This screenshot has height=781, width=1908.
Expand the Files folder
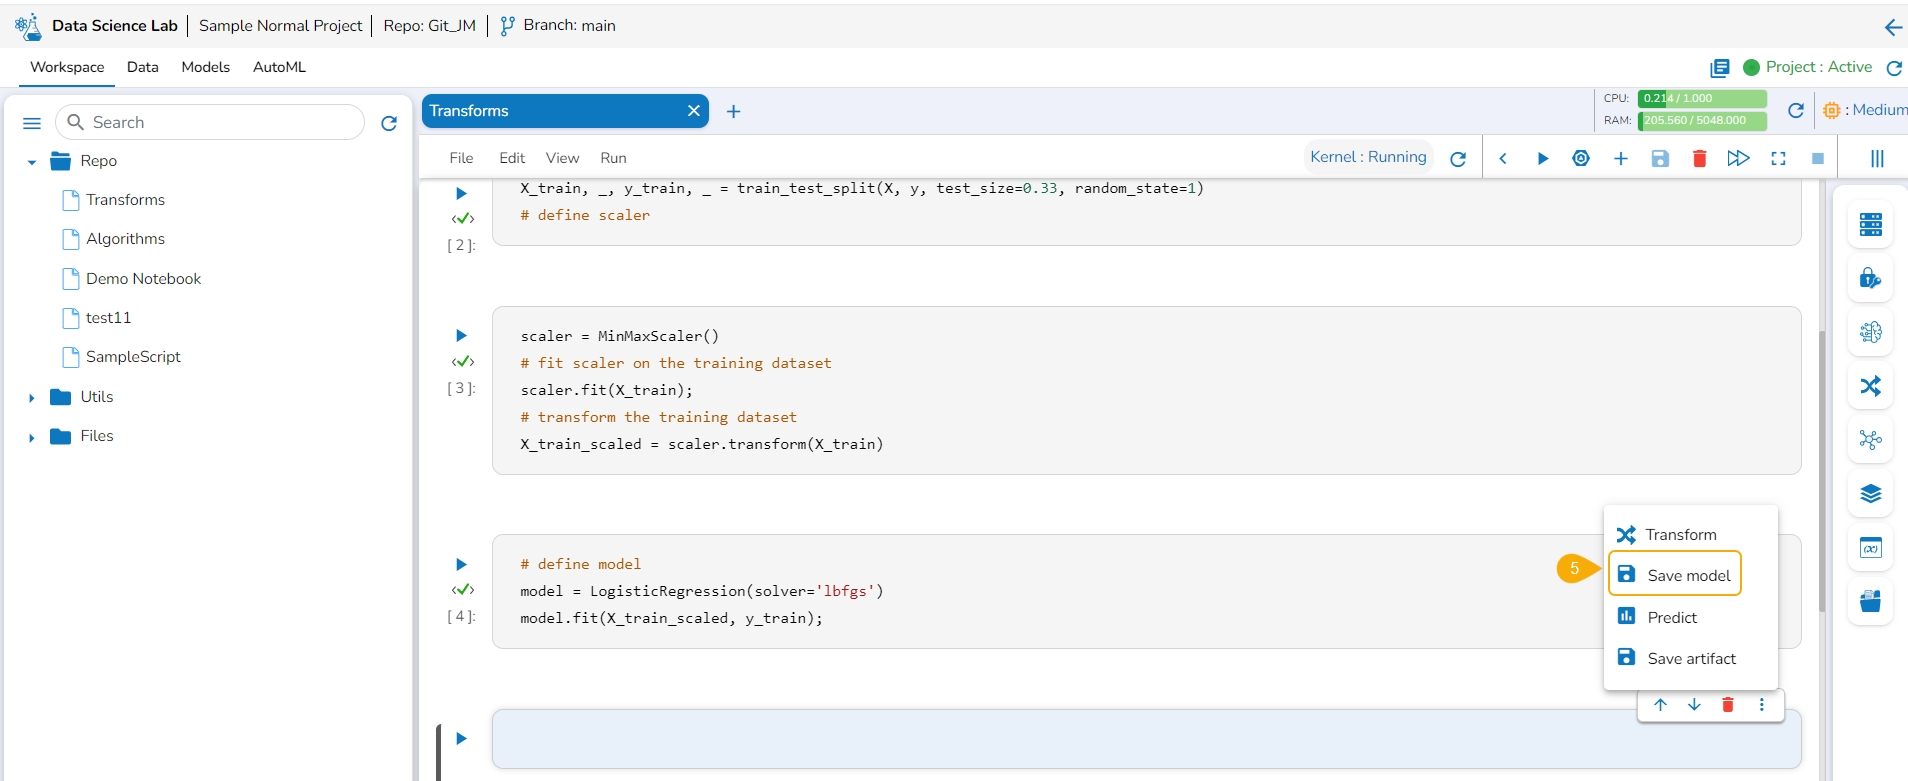32,437
